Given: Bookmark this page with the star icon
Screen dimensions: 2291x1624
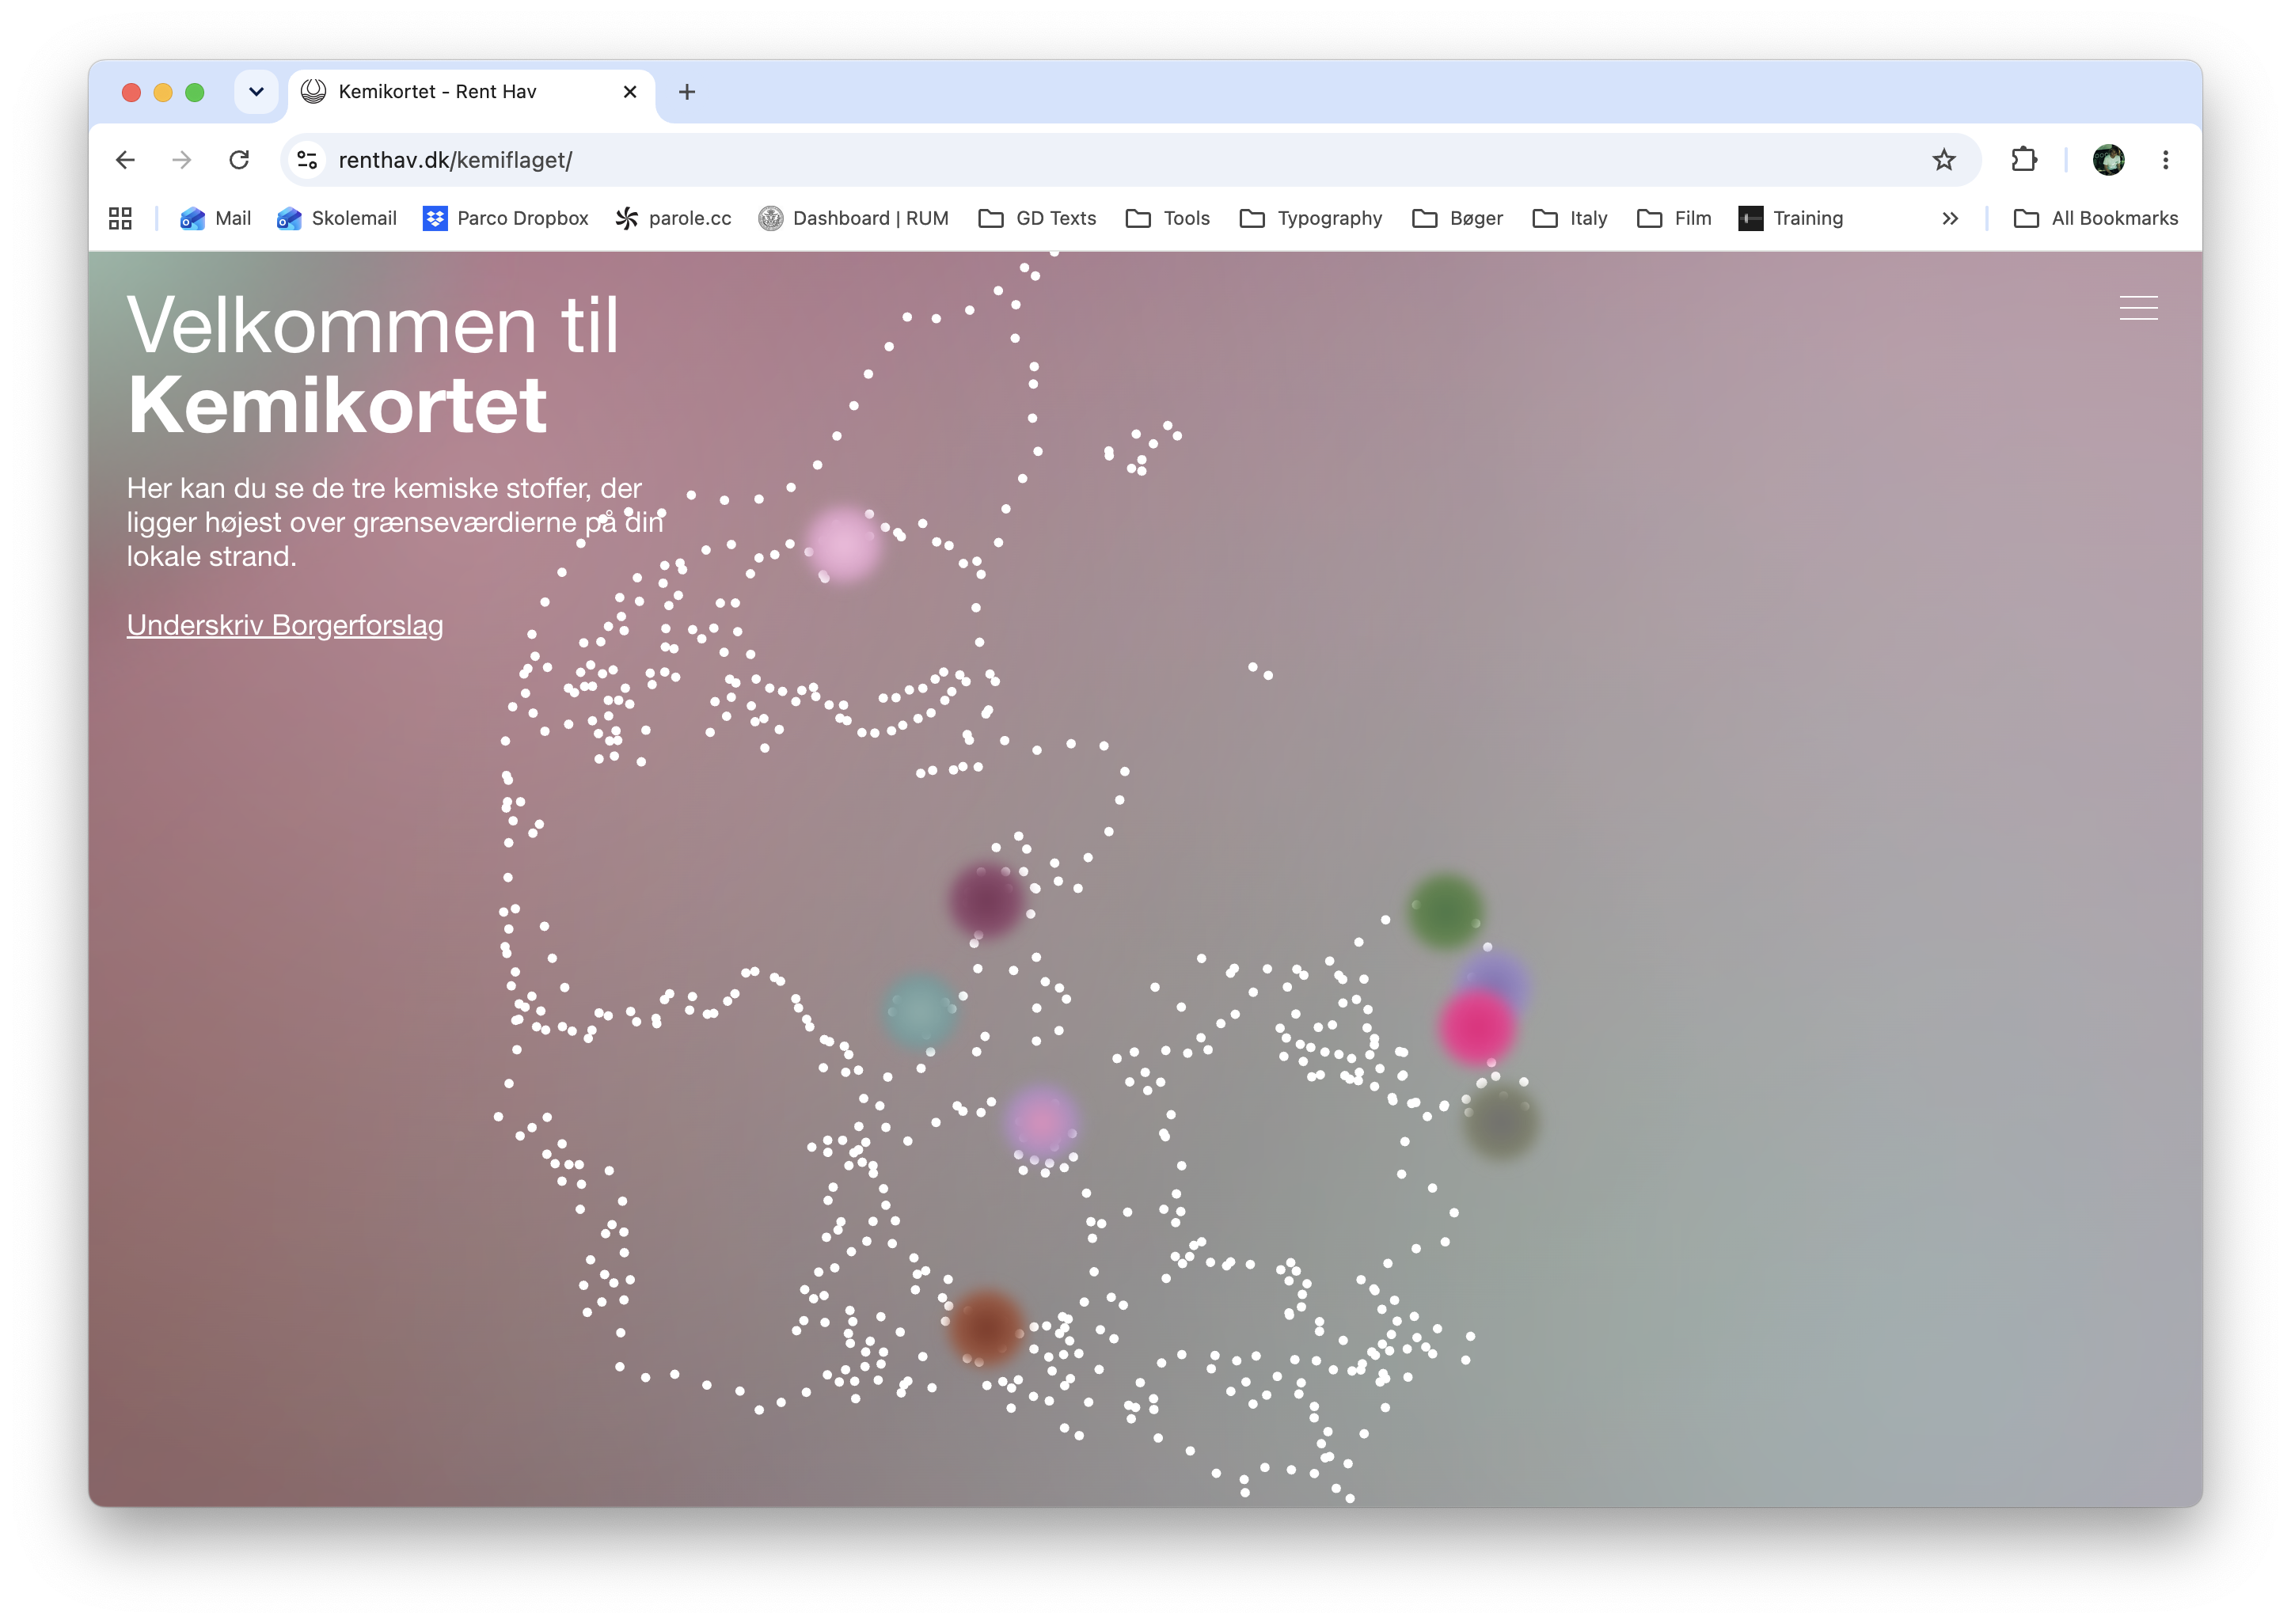Looking at the screenshot, I should tap(1943, 160).
